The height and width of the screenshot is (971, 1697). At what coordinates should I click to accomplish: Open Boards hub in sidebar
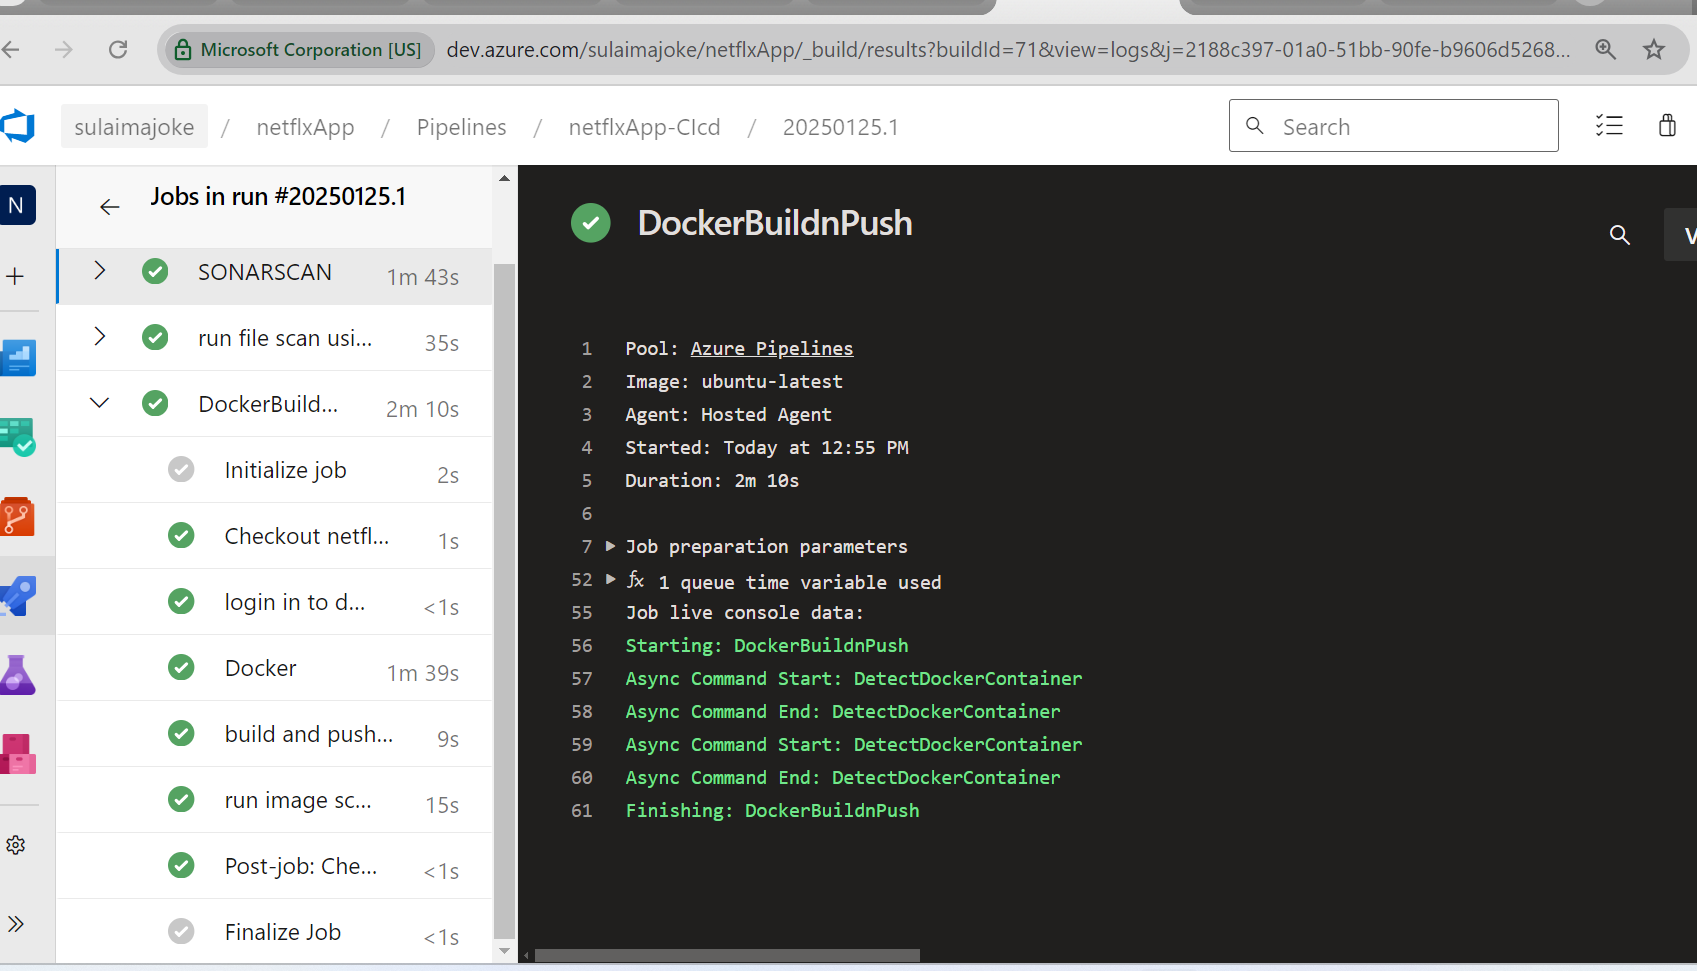[18, 357]
